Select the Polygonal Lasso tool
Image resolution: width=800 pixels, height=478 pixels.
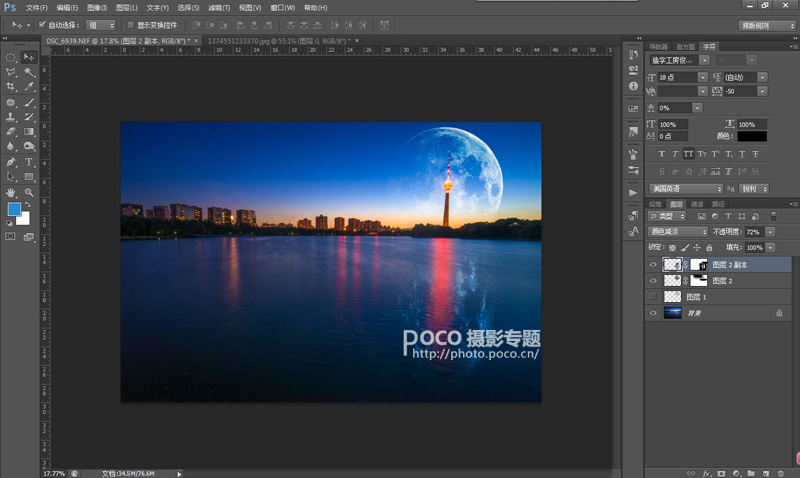pos(11,72)
